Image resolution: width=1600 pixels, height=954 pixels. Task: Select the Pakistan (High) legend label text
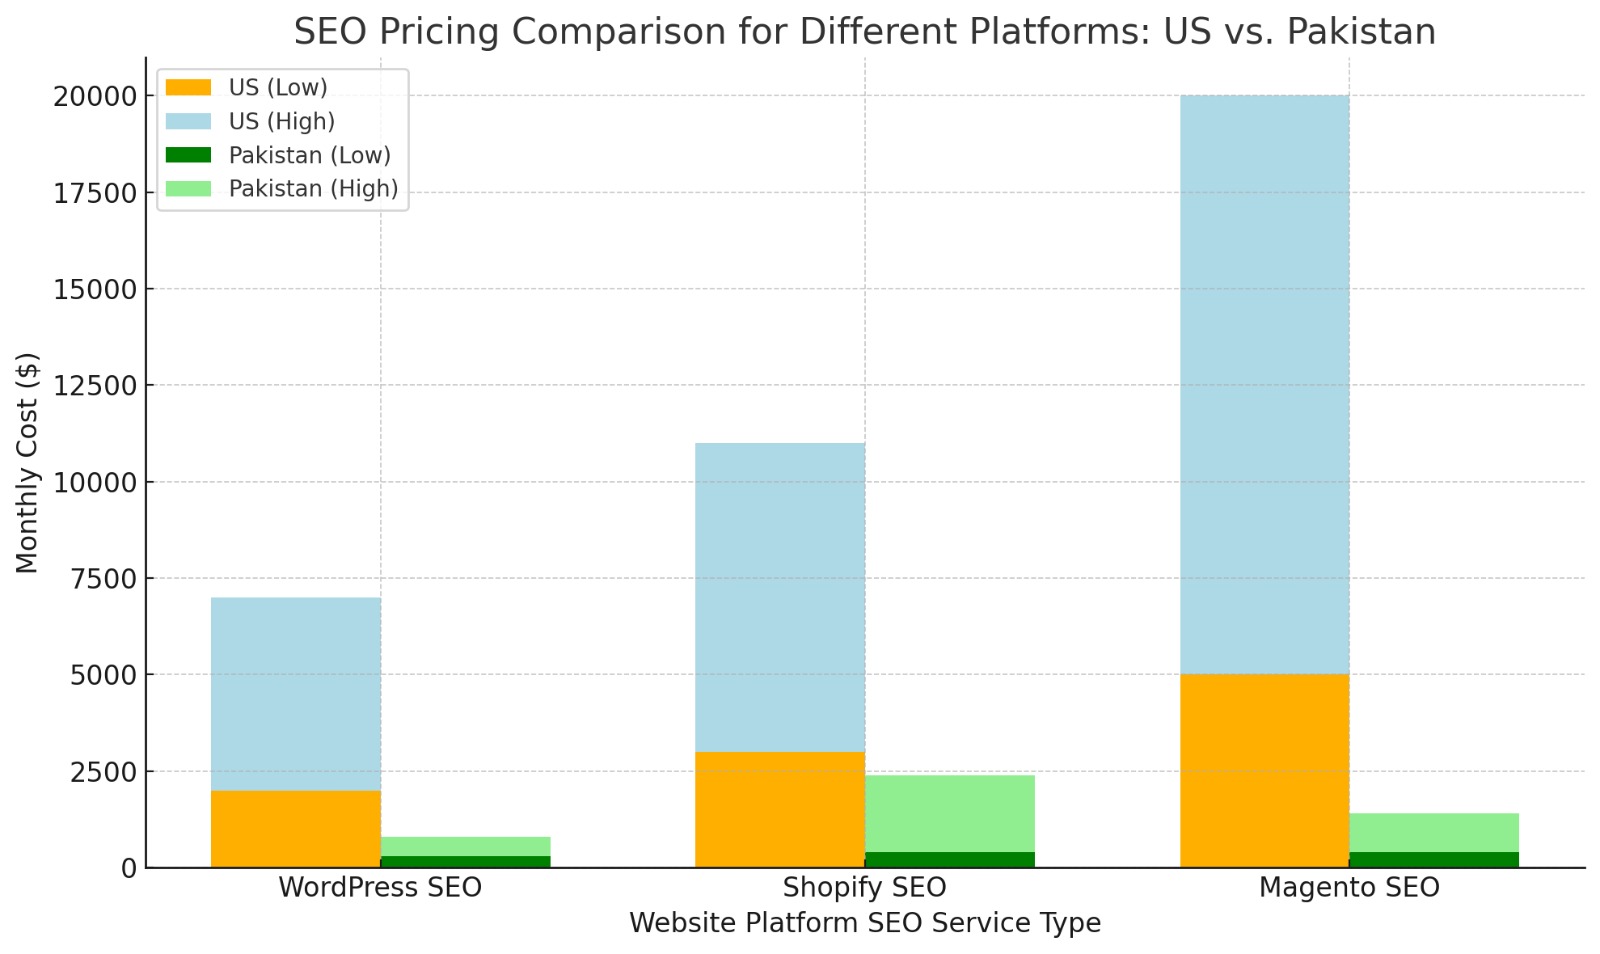[313, 189]
